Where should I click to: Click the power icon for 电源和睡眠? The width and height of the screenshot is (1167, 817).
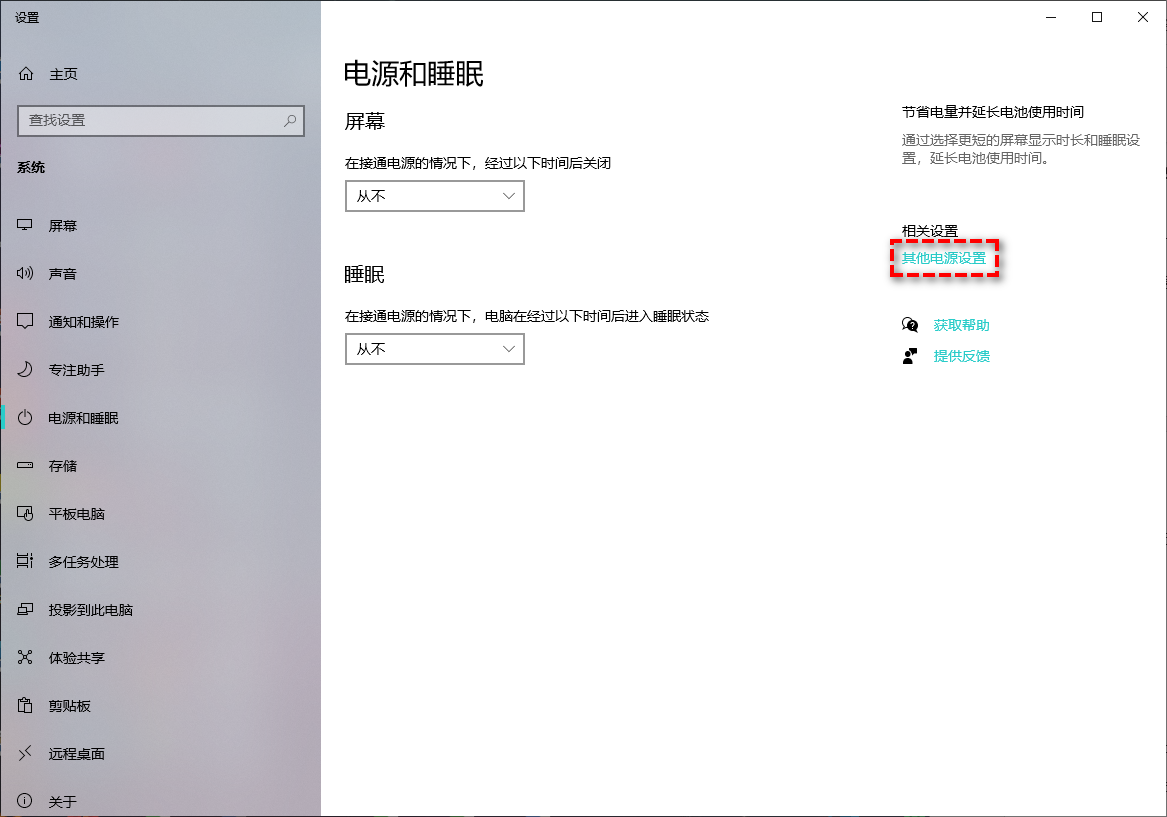tap(25, 417)
